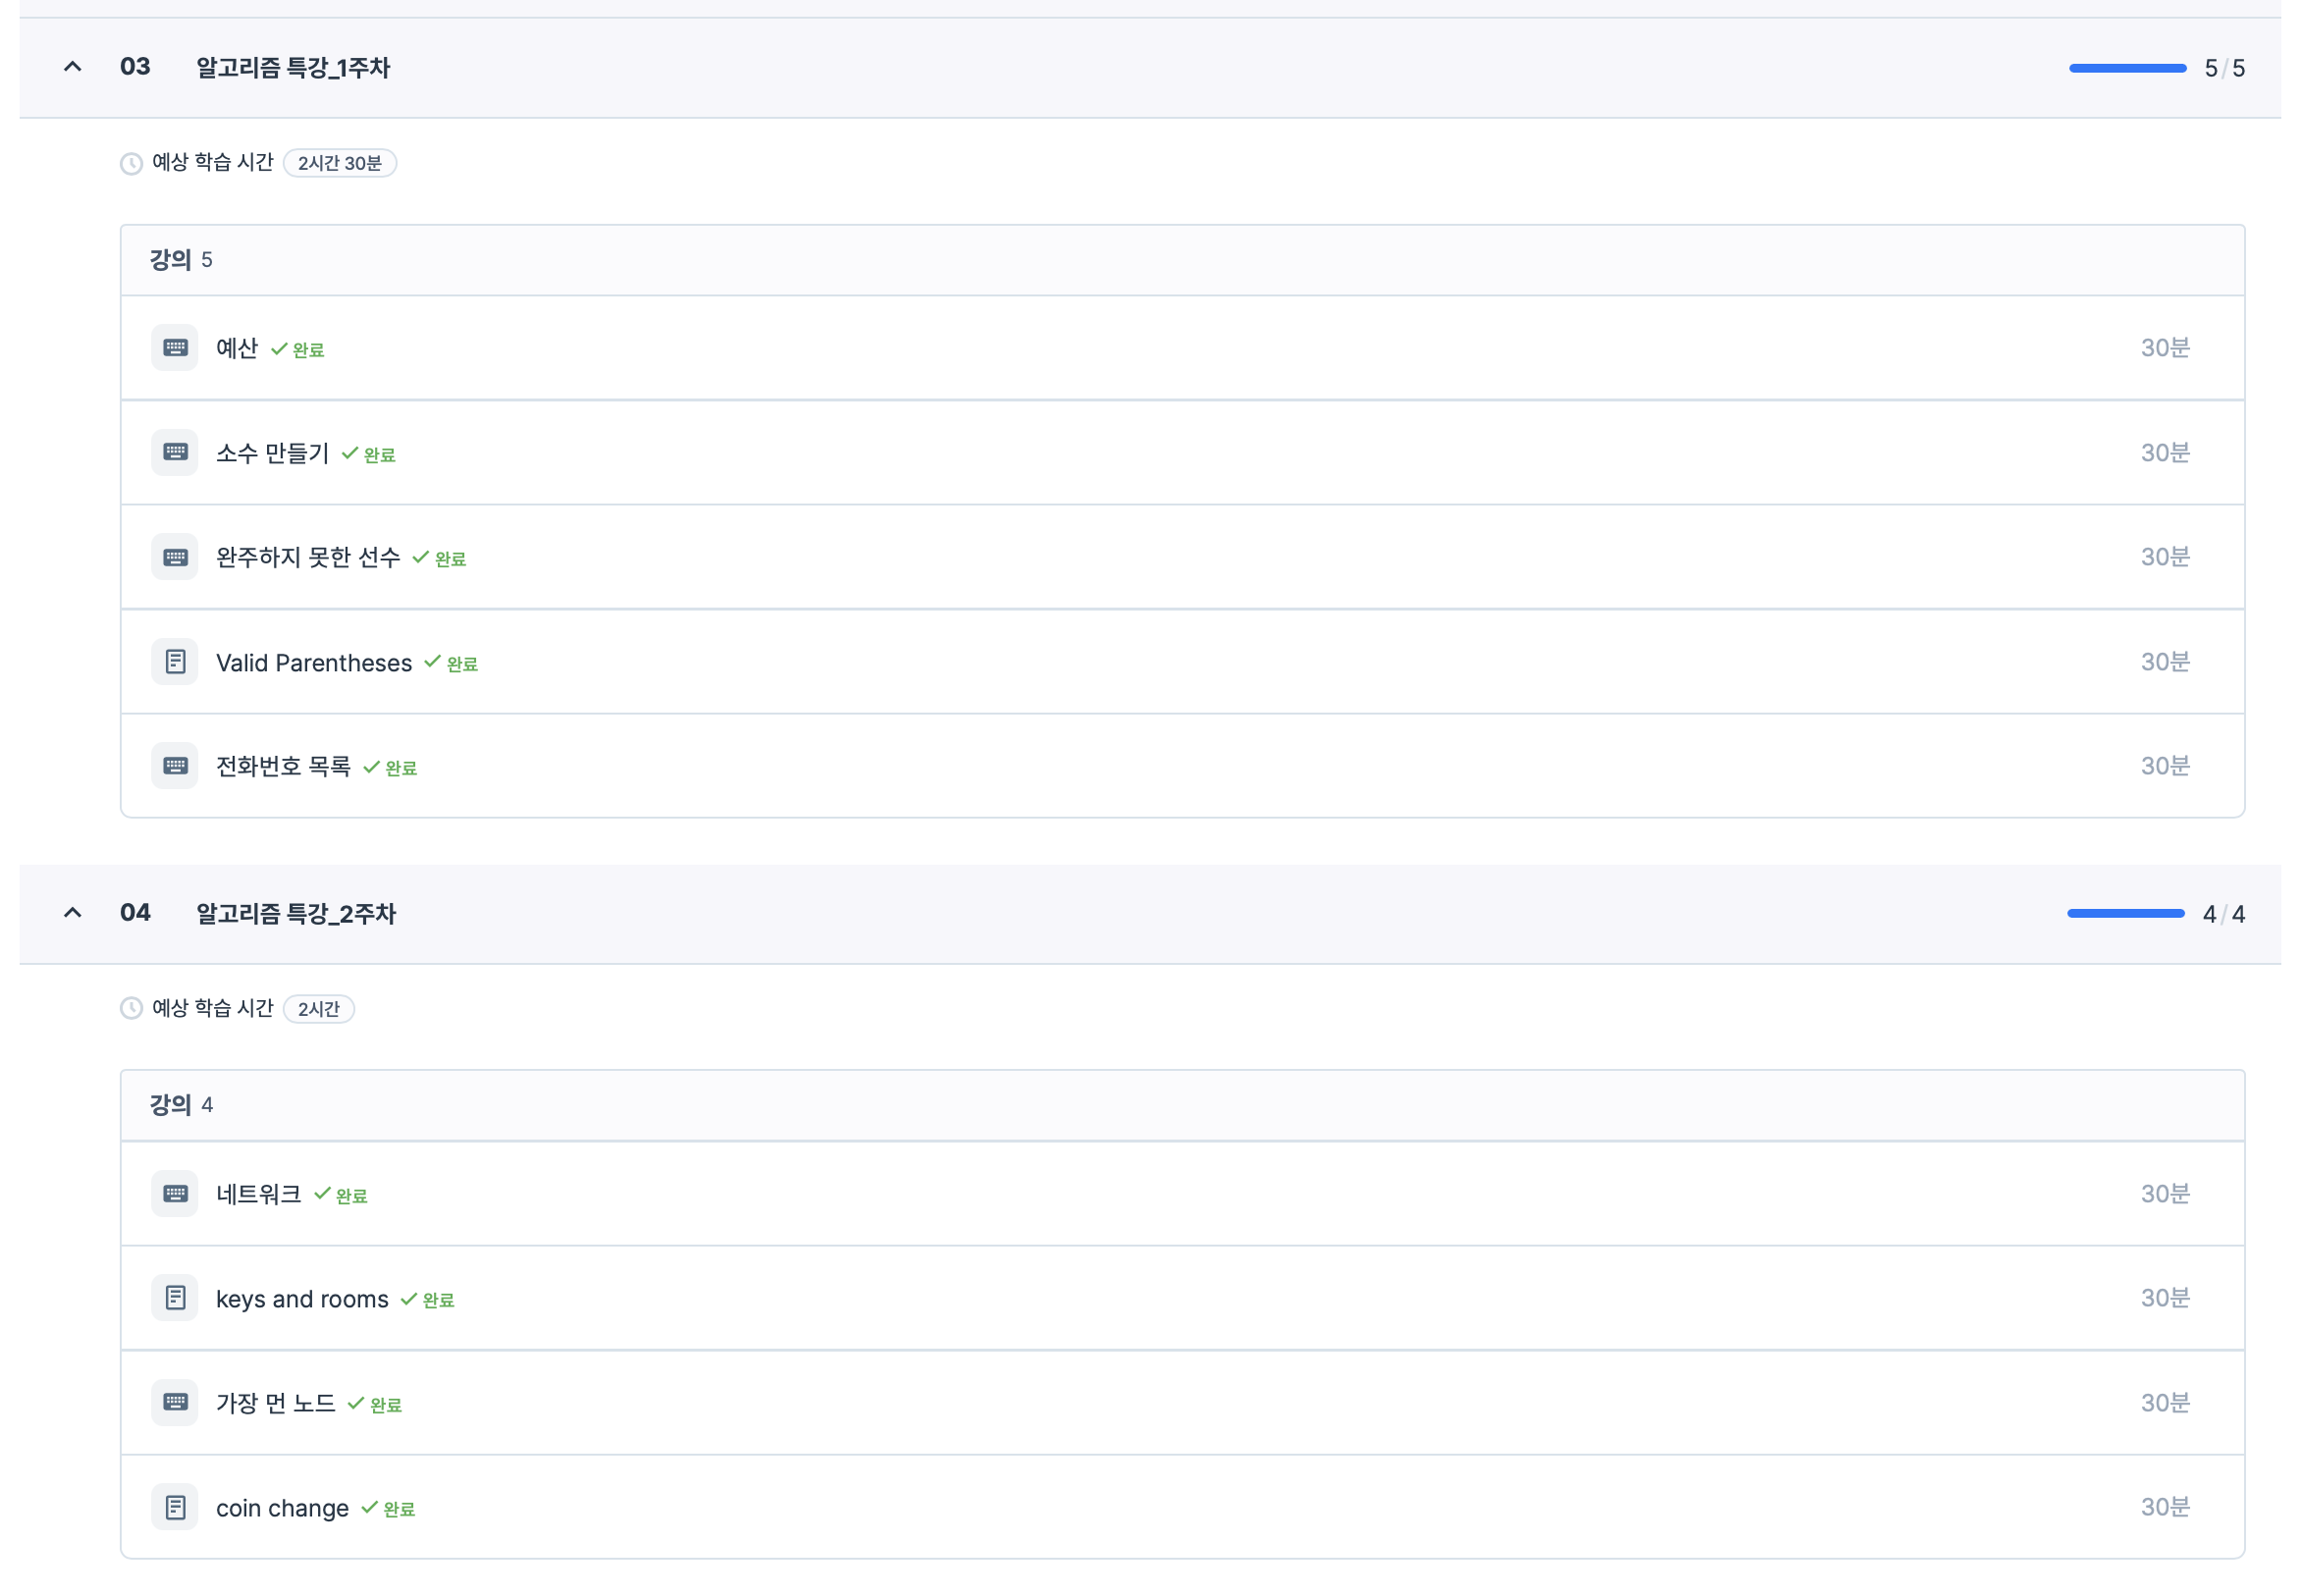Click document icon beside coin change
Screen dimensions: 2301x1596
click(x=175, y=1507)
